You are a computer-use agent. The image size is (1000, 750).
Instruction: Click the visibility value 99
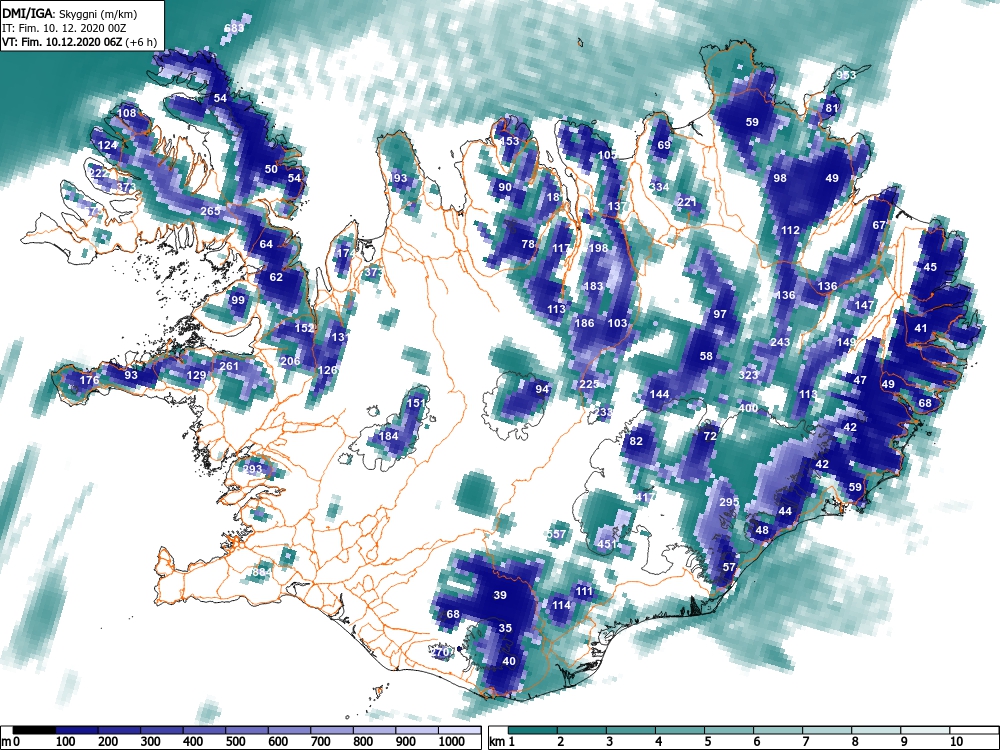pos(238,300)
